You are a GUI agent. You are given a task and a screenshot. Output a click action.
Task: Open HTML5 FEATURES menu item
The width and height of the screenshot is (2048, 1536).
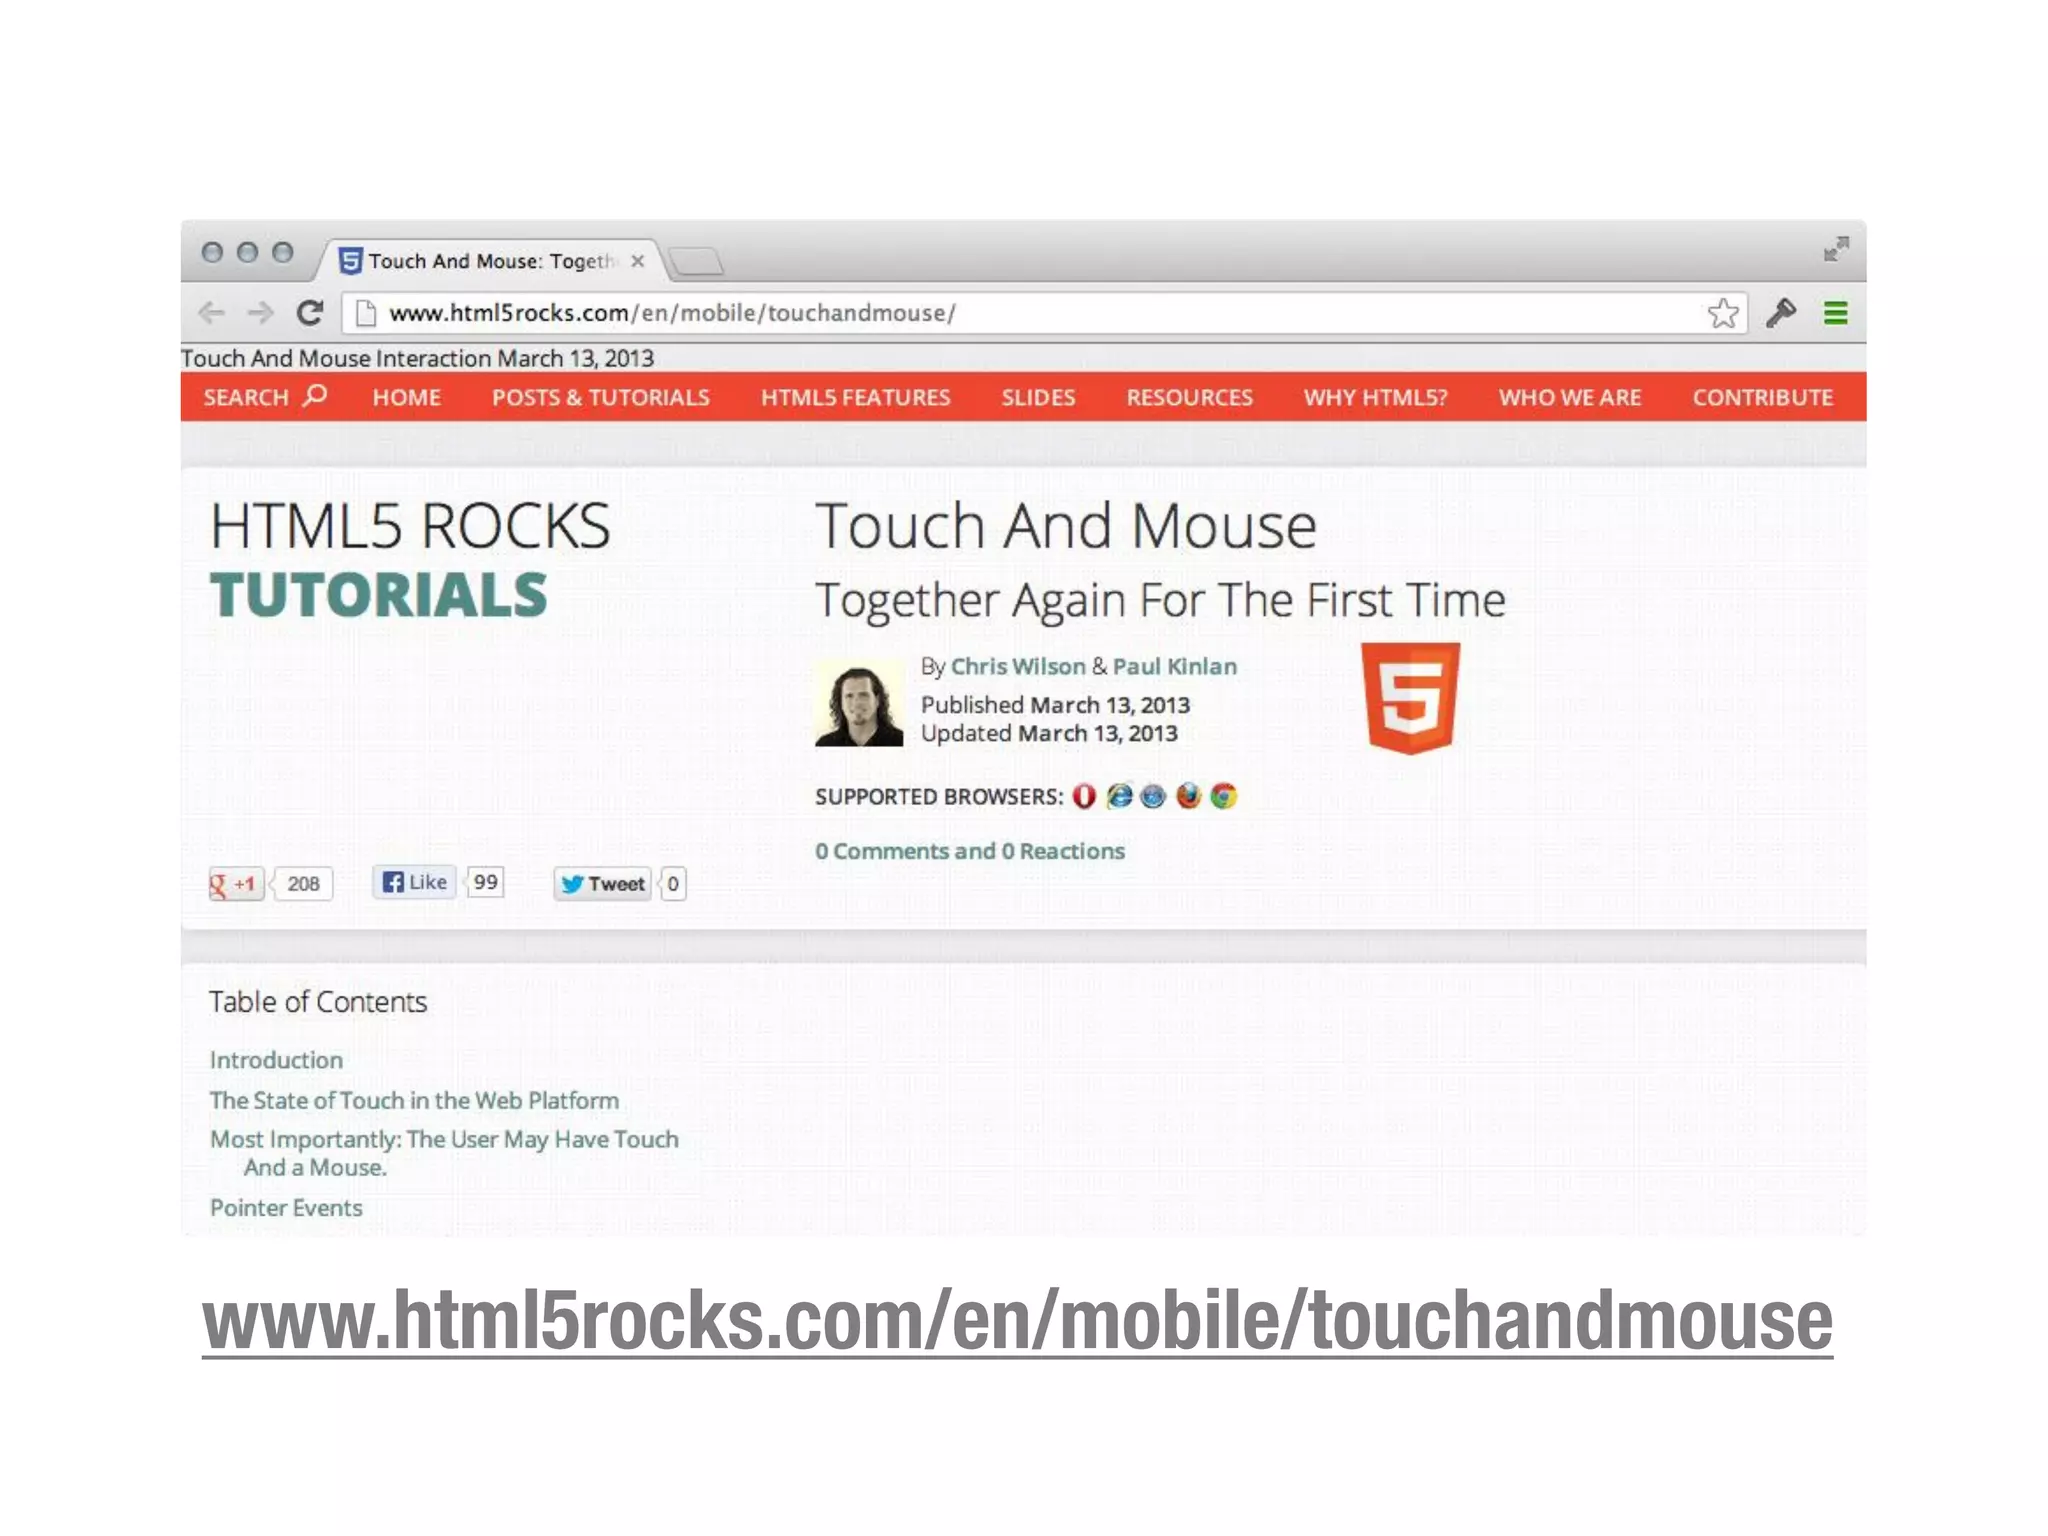(855, 397)
